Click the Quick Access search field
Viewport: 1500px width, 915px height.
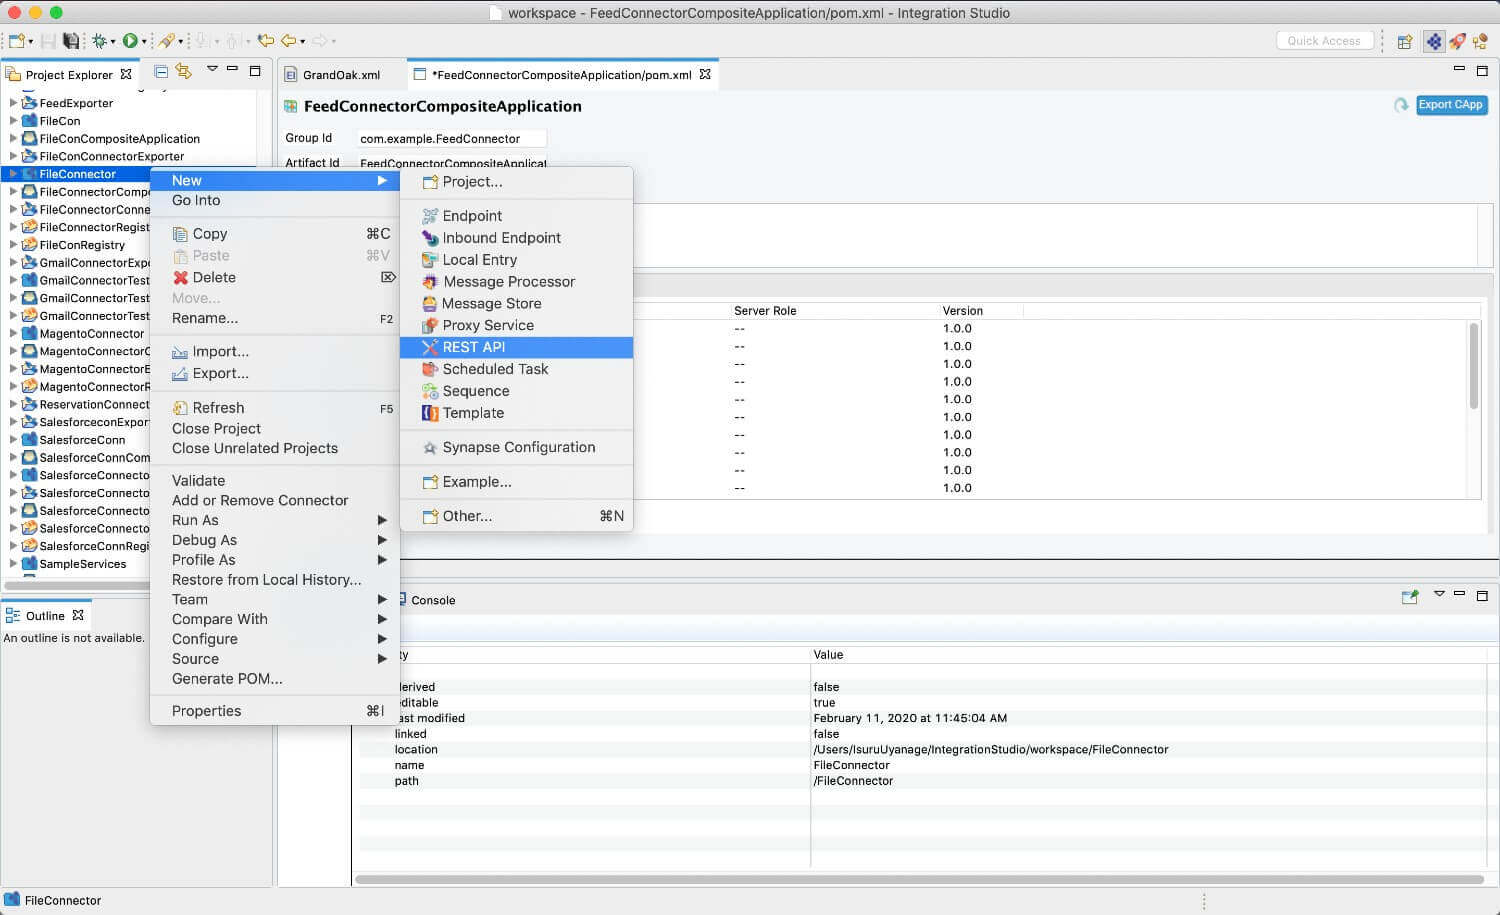(x=1323, y=41)
